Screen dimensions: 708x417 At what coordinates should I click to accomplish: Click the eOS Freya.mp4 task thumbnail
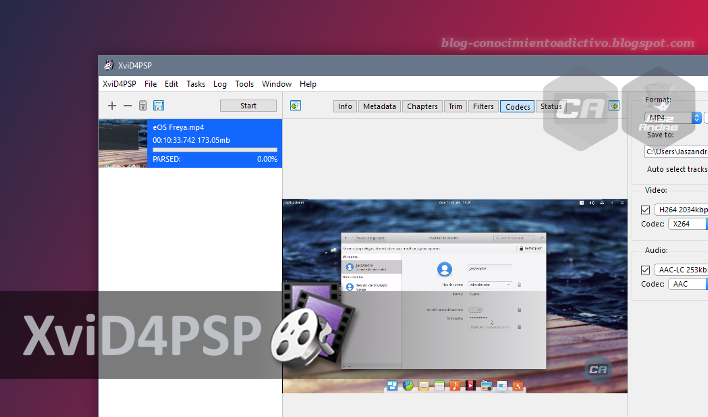coord(123,144)
